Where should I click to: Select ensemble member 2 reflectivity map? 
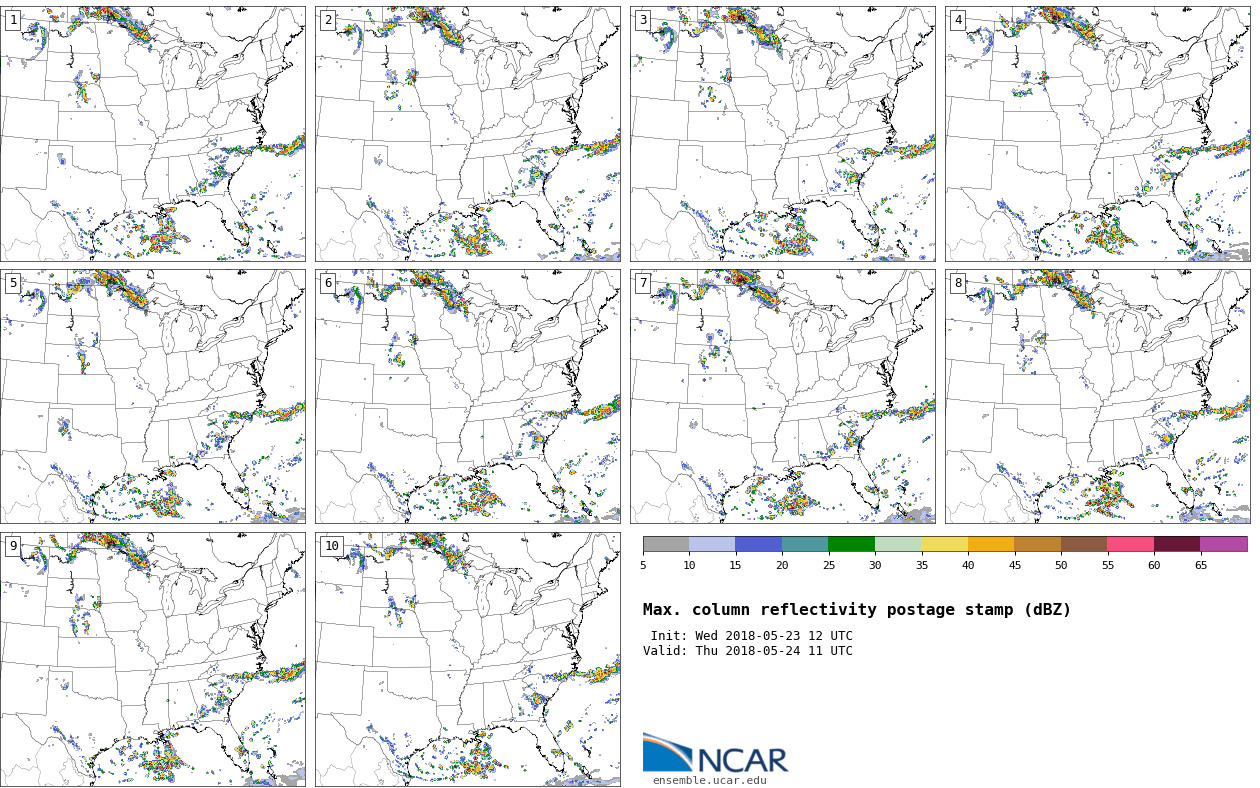tap(467, 134)
